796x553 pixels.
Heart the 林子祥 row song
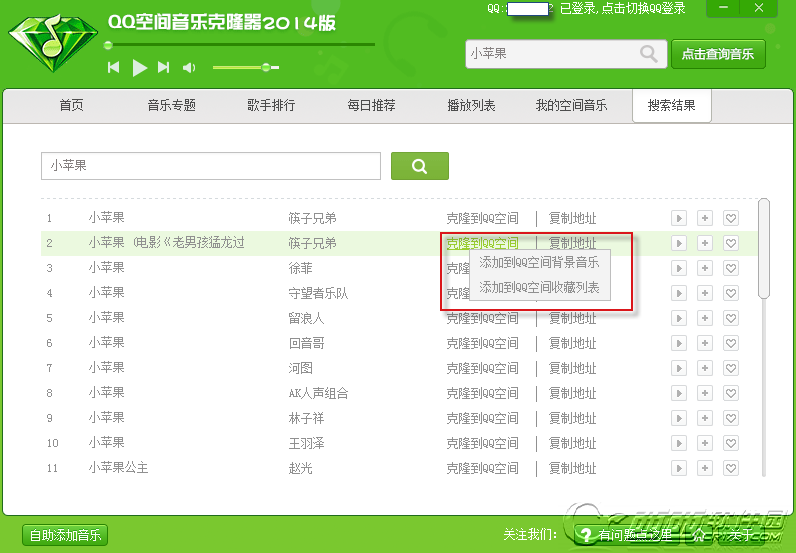point(731,418)
